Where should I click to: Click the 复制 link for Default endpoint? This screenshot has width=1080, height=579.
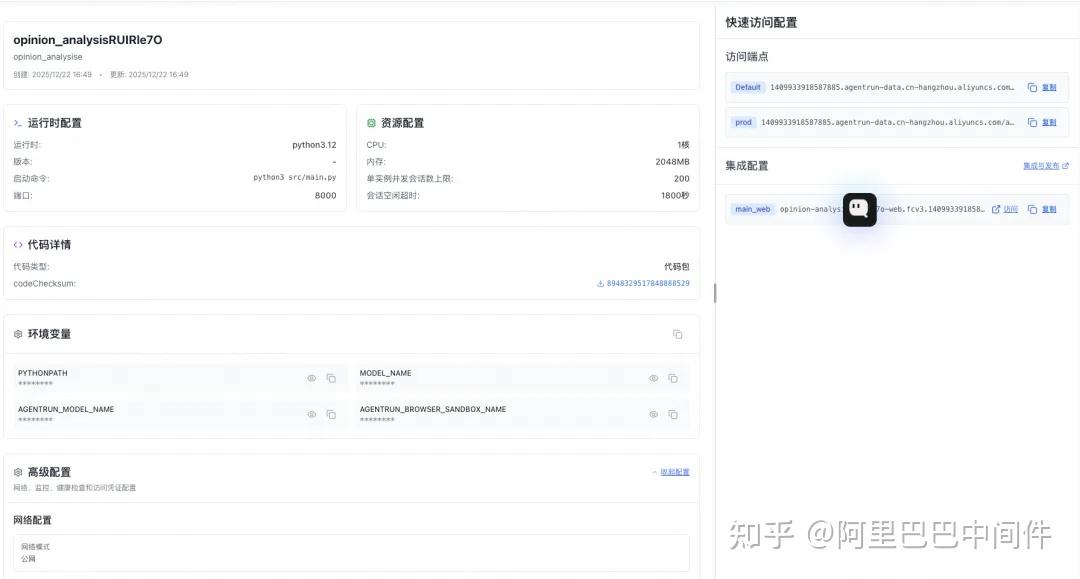[x=1049, y=87]
